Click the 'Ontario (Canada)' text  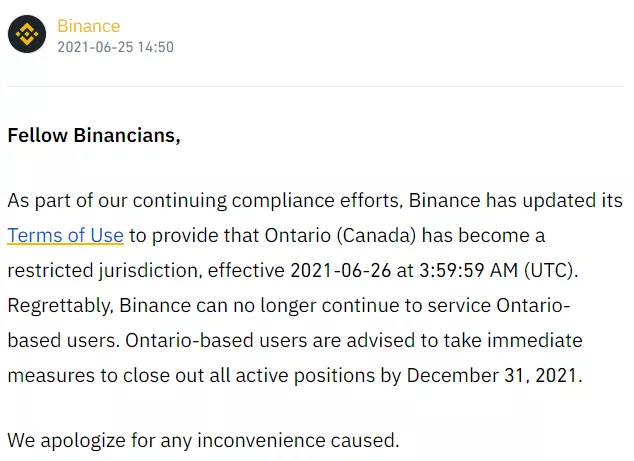coord(340,235)
